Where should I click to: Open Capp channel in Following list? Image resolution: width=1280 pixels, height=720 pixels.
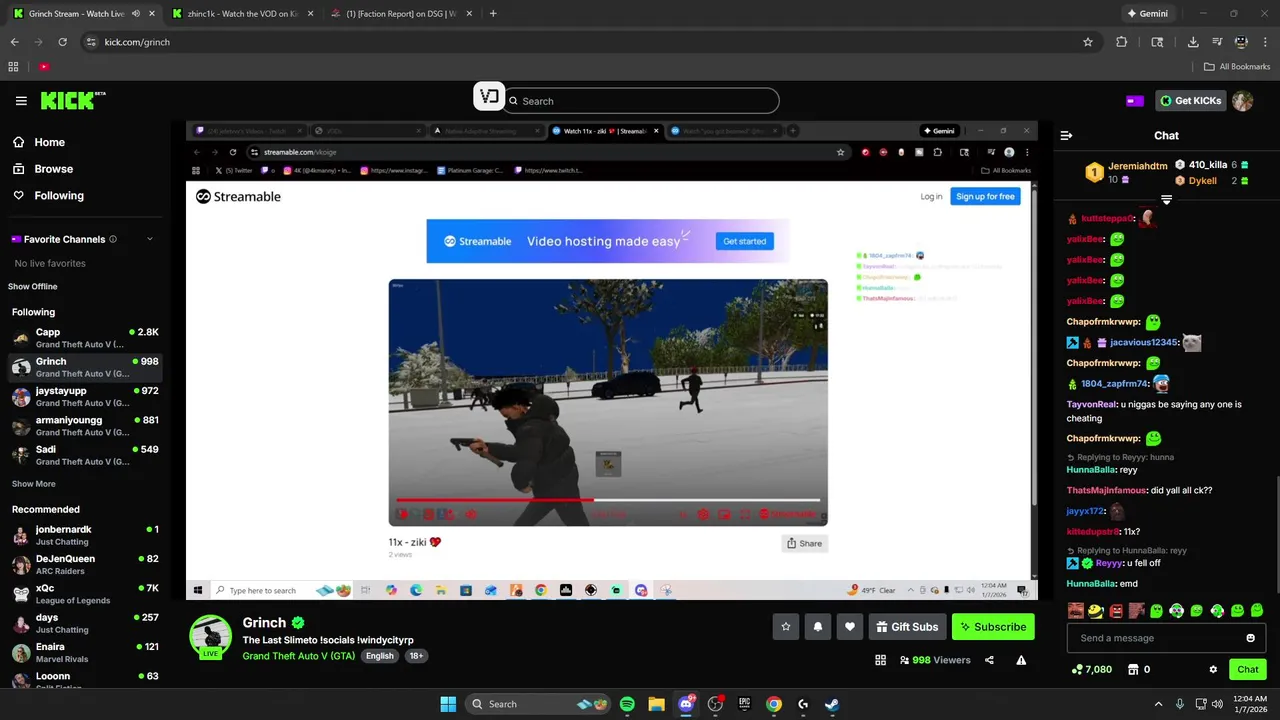(x=85, y=338)
